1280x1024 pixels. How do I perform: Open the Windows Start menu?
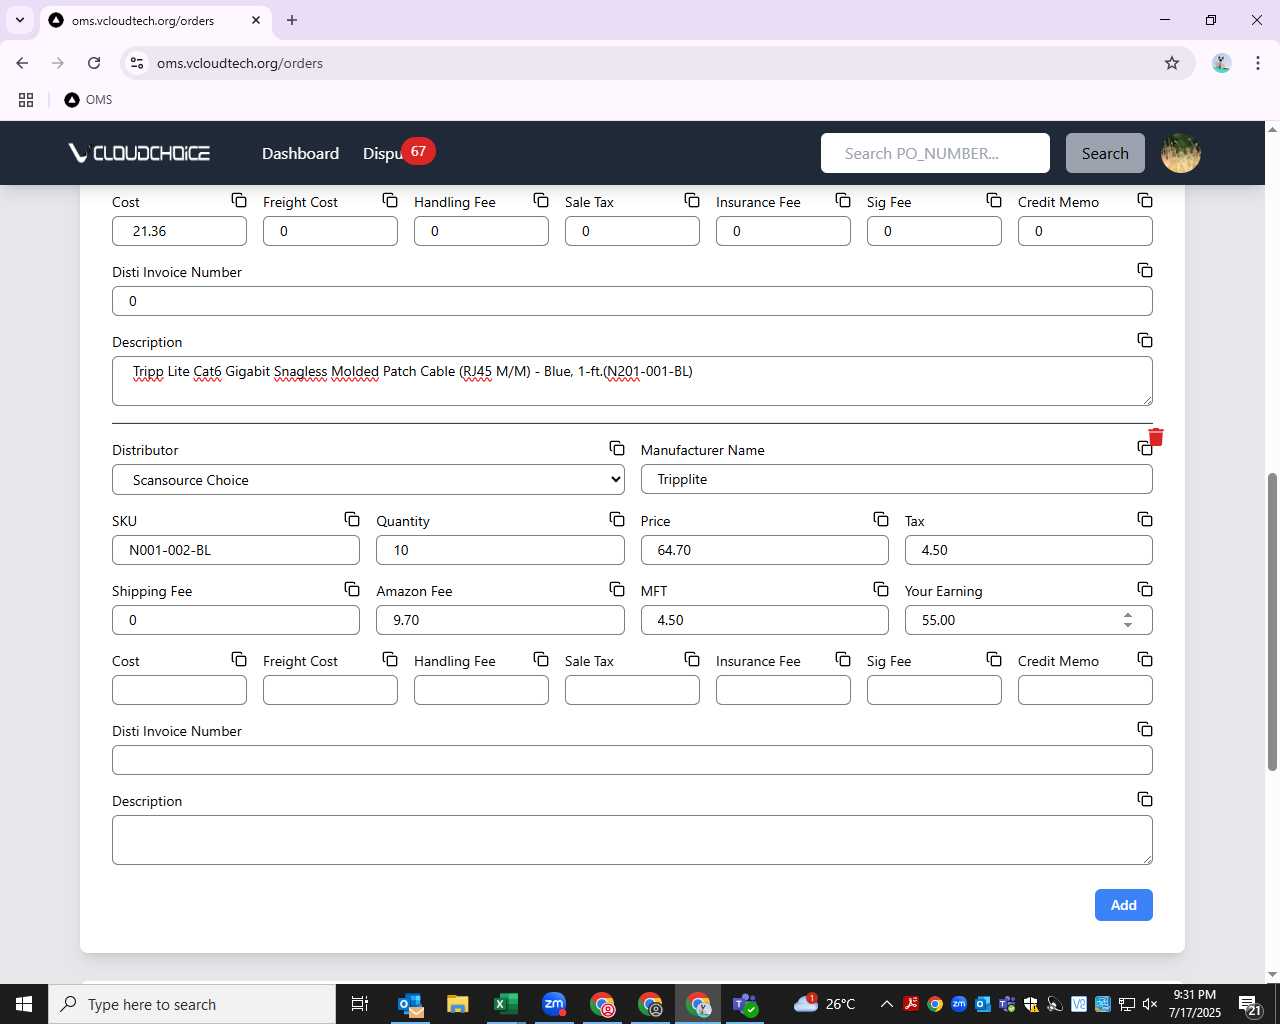24,1004
